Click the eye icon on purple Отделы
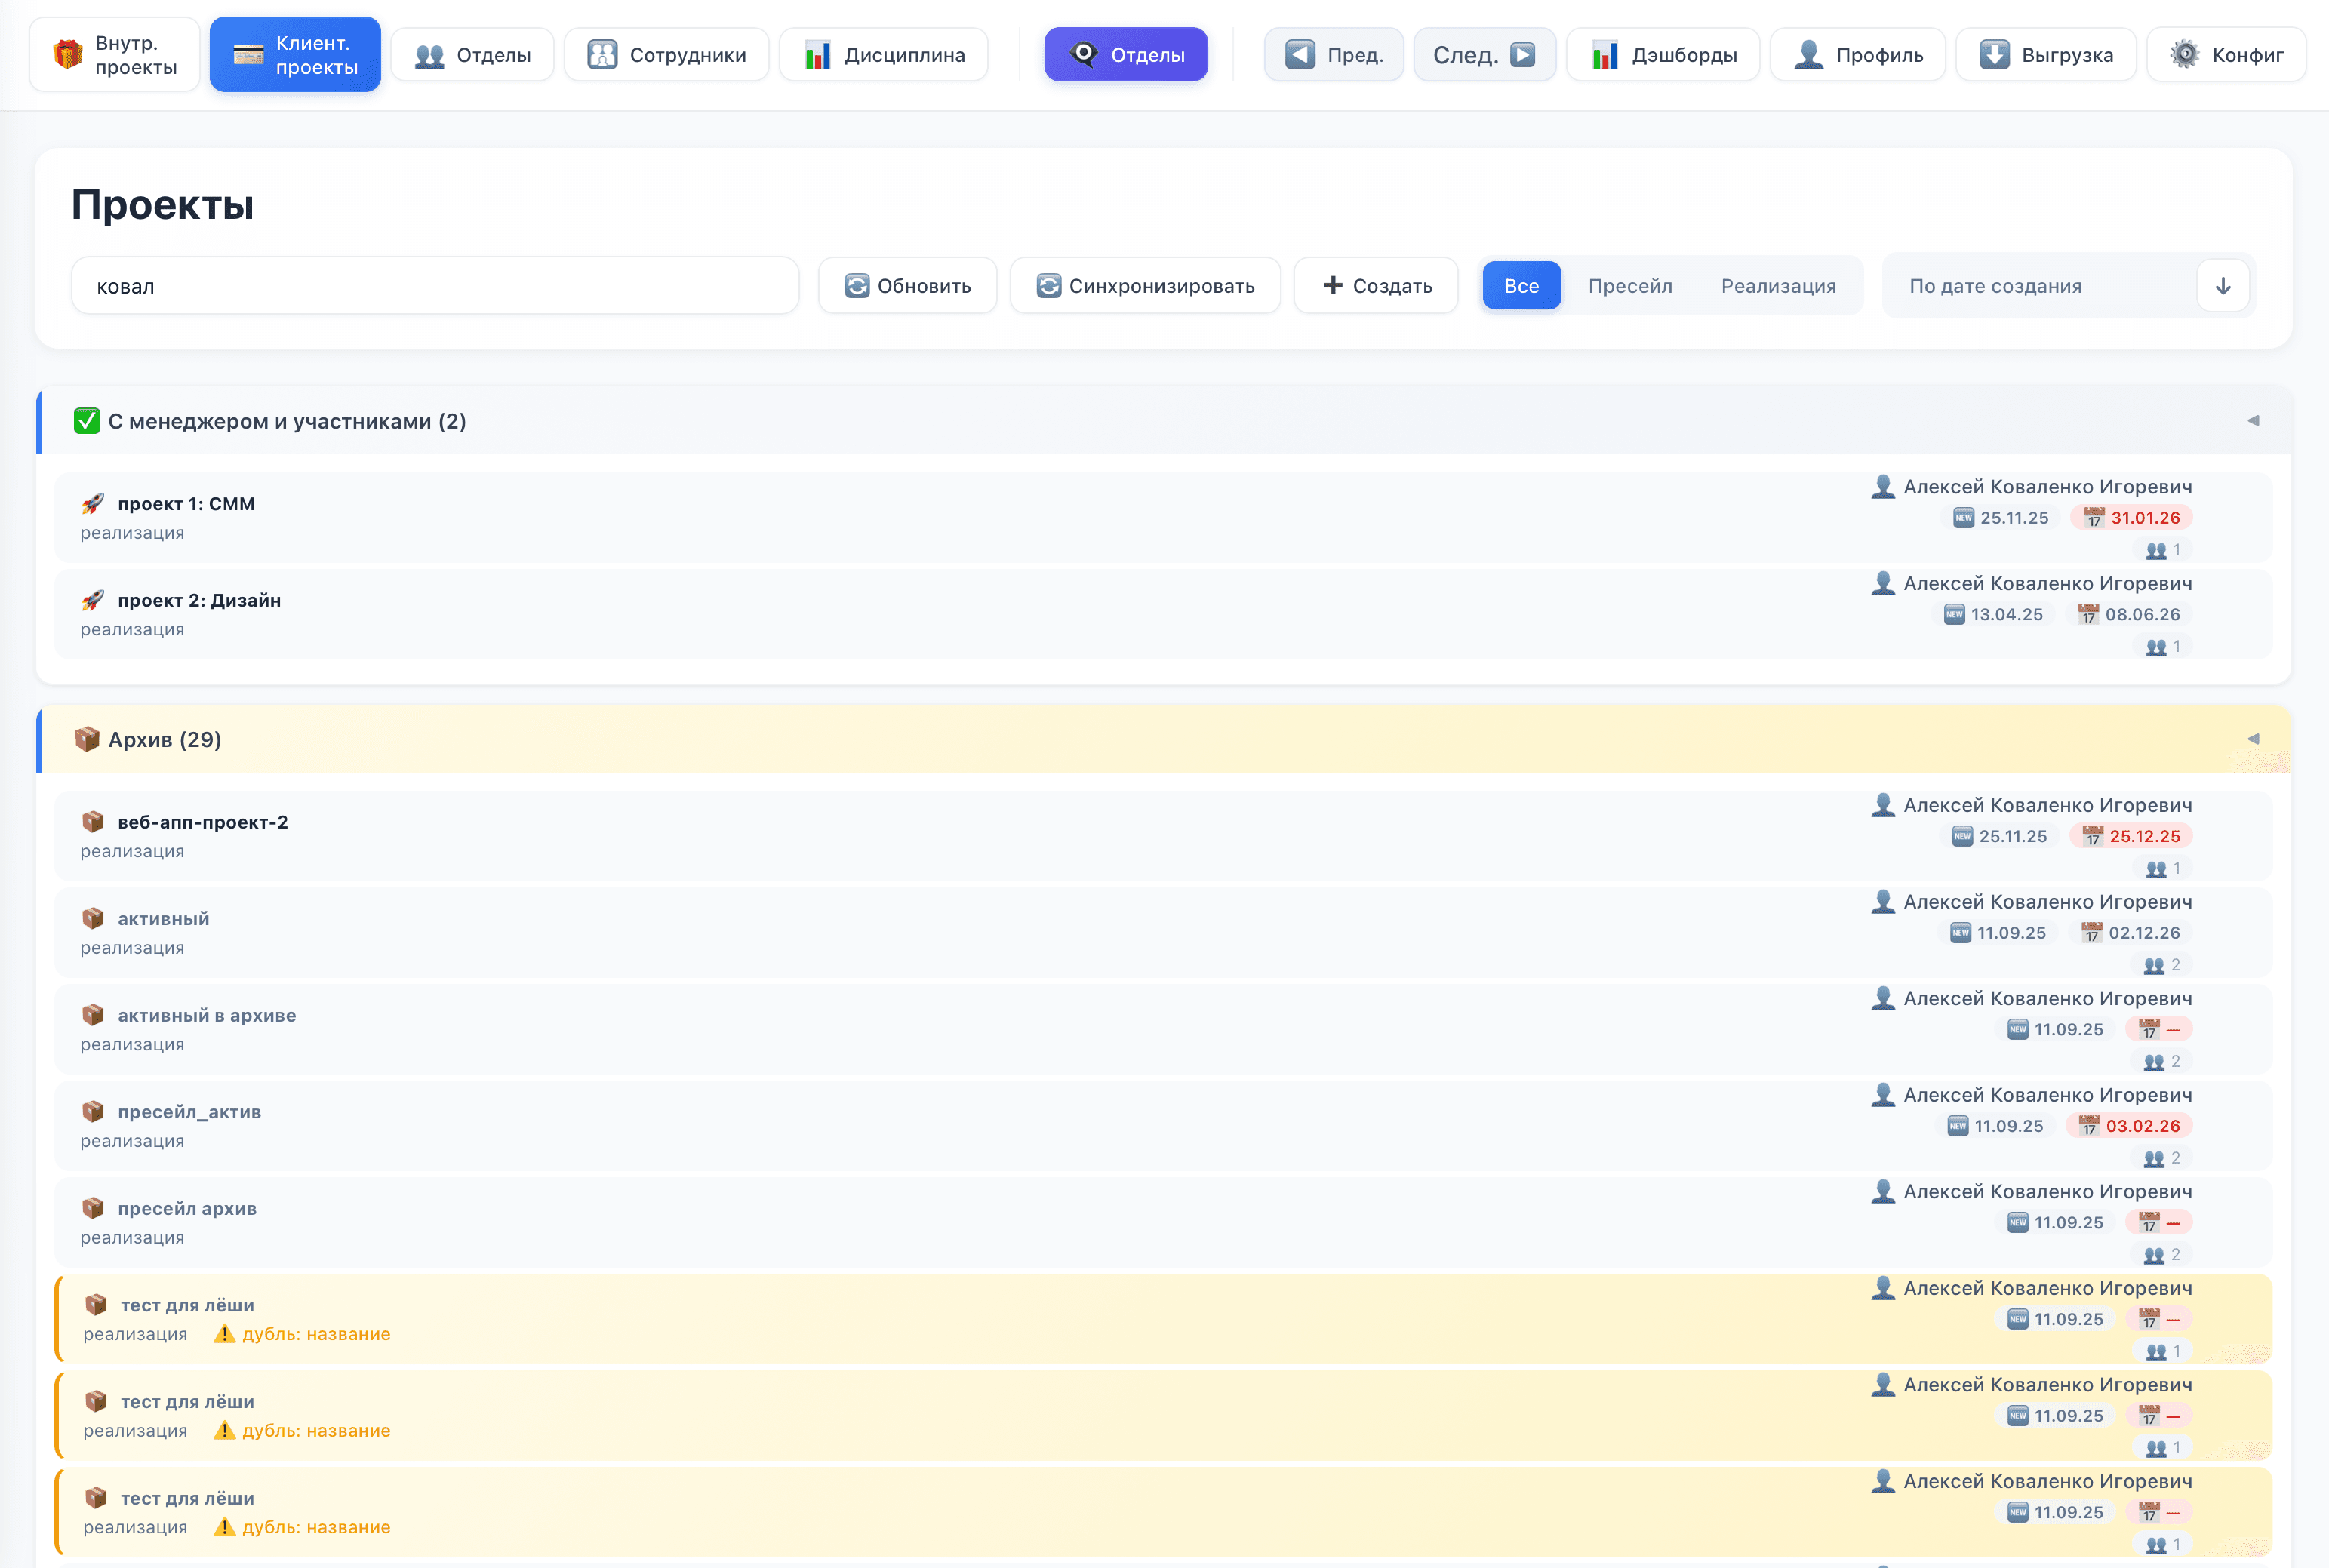Viewport: 2329px width, 1568px height. 1083,54
